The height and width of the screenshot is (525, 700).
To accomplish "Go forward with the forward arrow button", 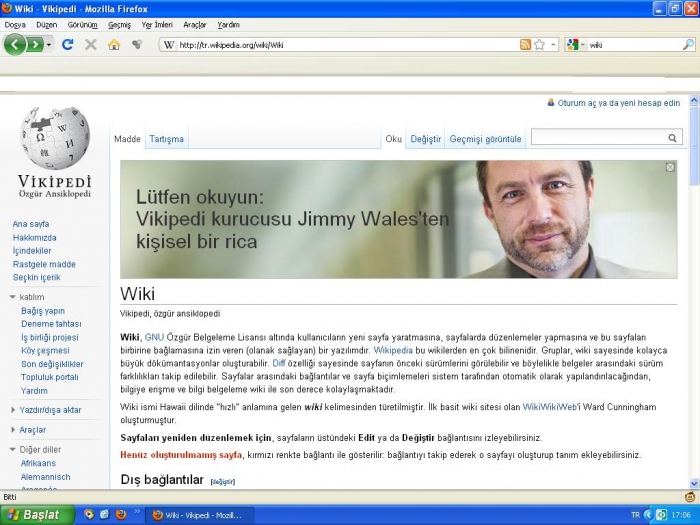I will (x=35, y=44).
